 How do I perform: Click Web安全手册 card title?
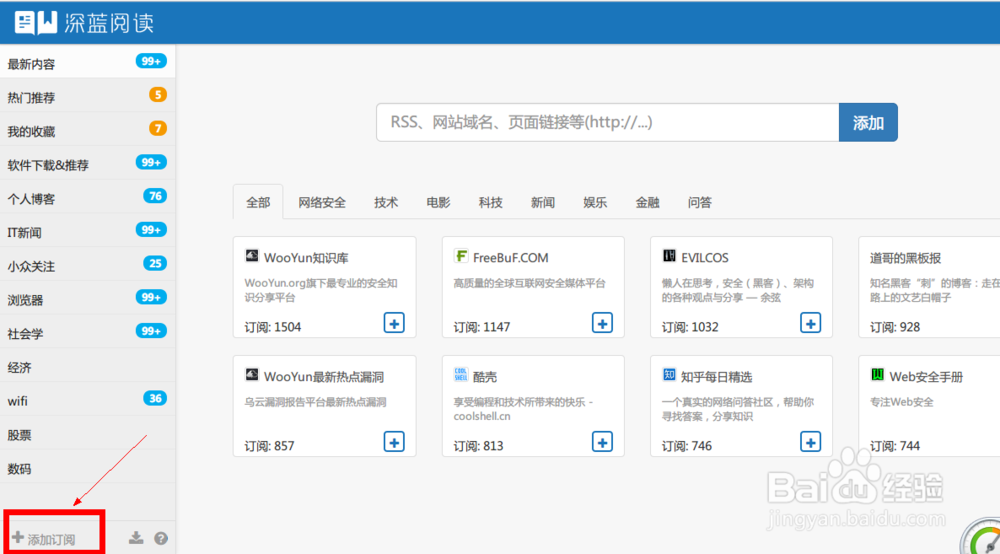pyautogui.click(x=926, y=377)
